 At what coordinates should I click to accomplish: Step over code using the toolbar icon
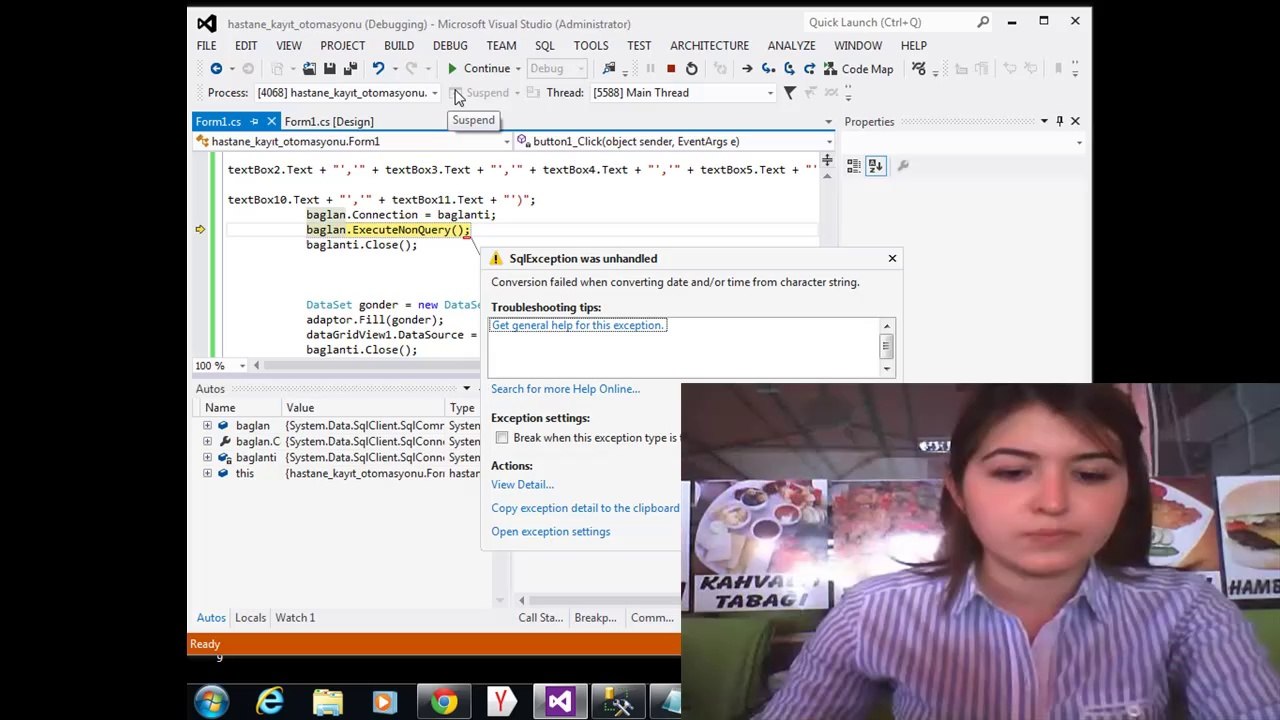[789, 69]
